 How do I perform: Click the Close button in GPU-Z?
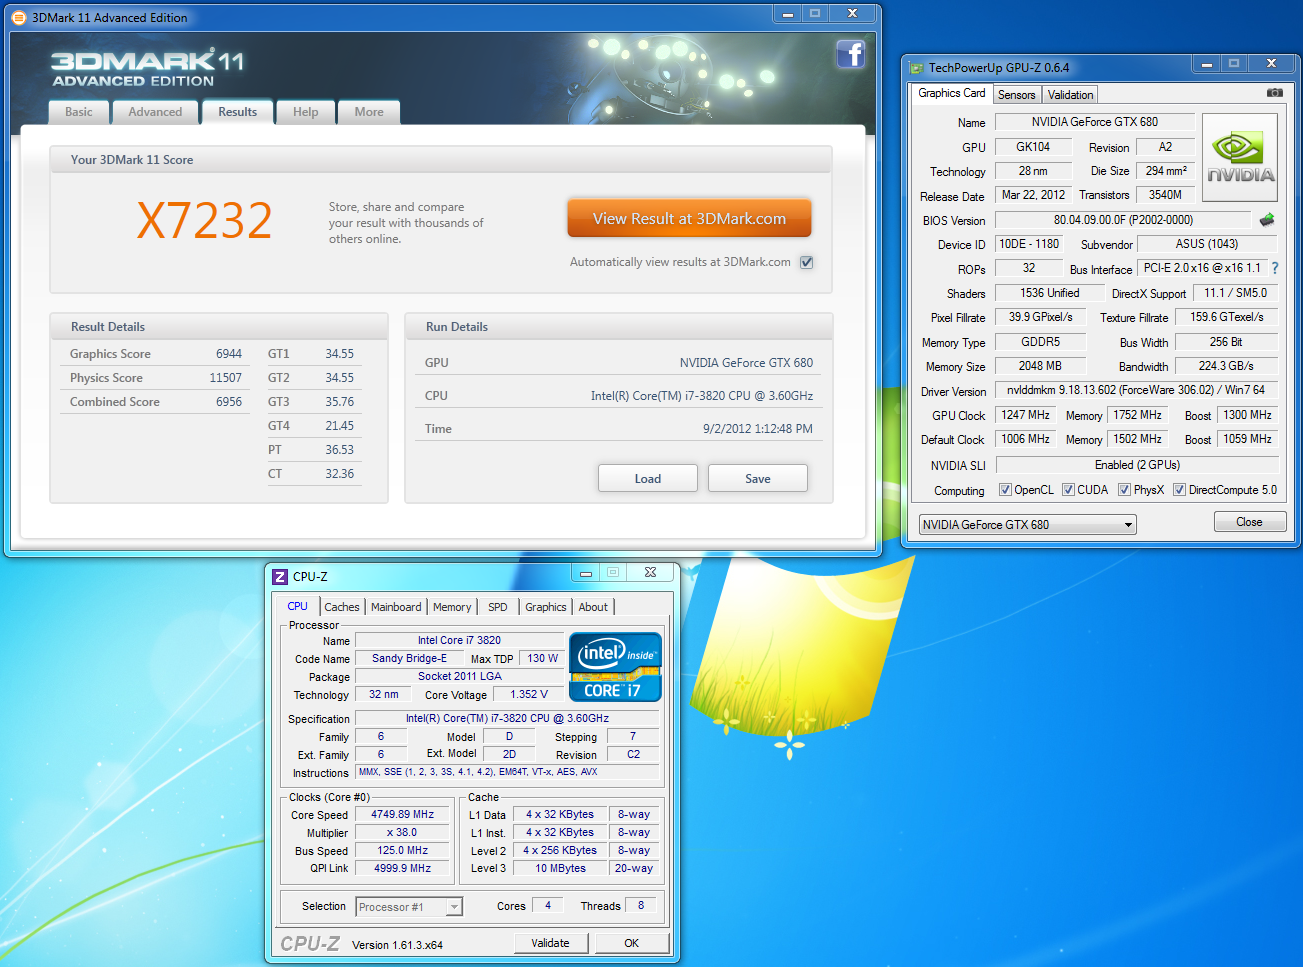click(x=1249, y=522)
